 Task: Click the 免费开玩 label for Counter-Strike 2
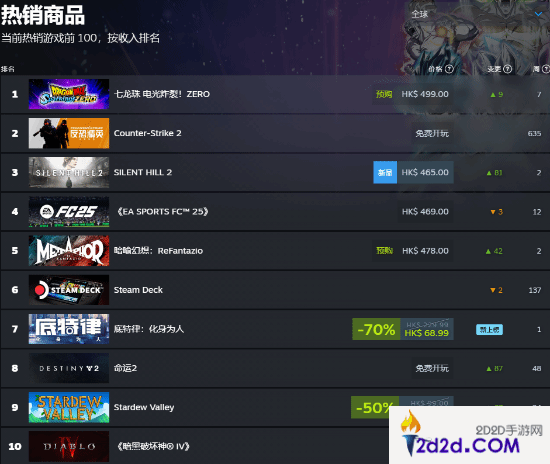432,133
